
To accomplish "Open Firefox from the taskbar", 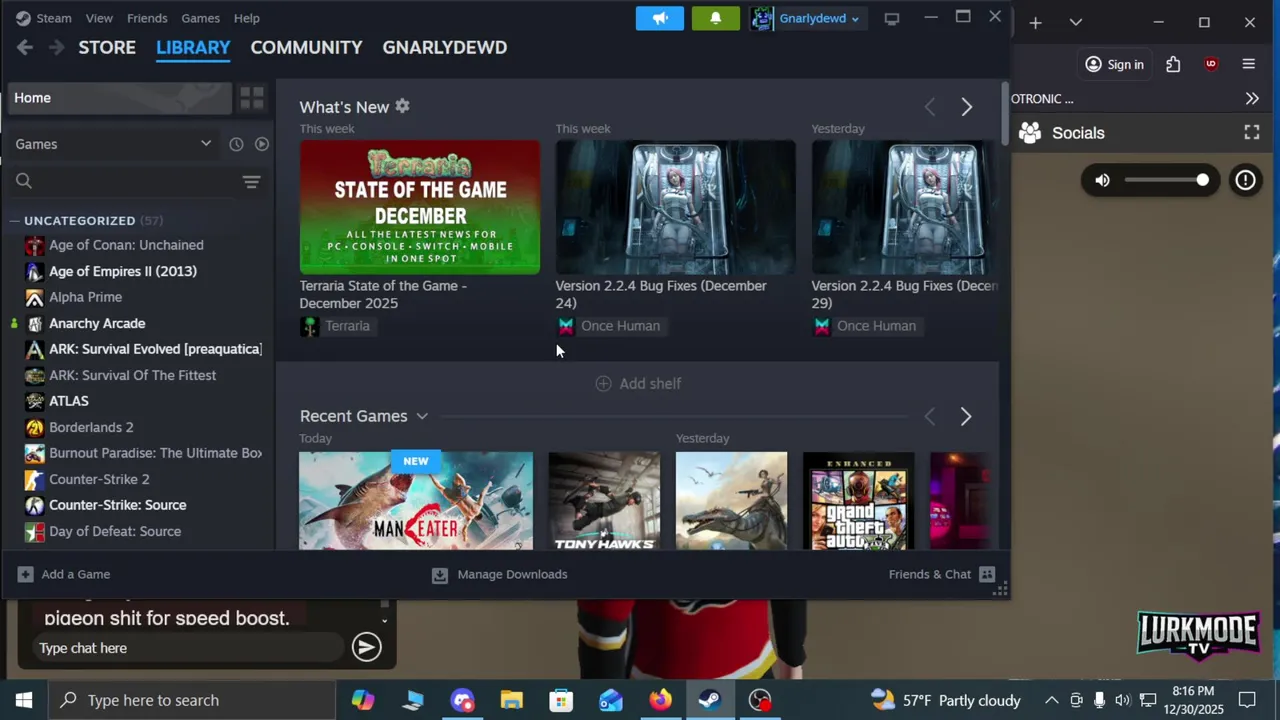I will pos(661,700).
